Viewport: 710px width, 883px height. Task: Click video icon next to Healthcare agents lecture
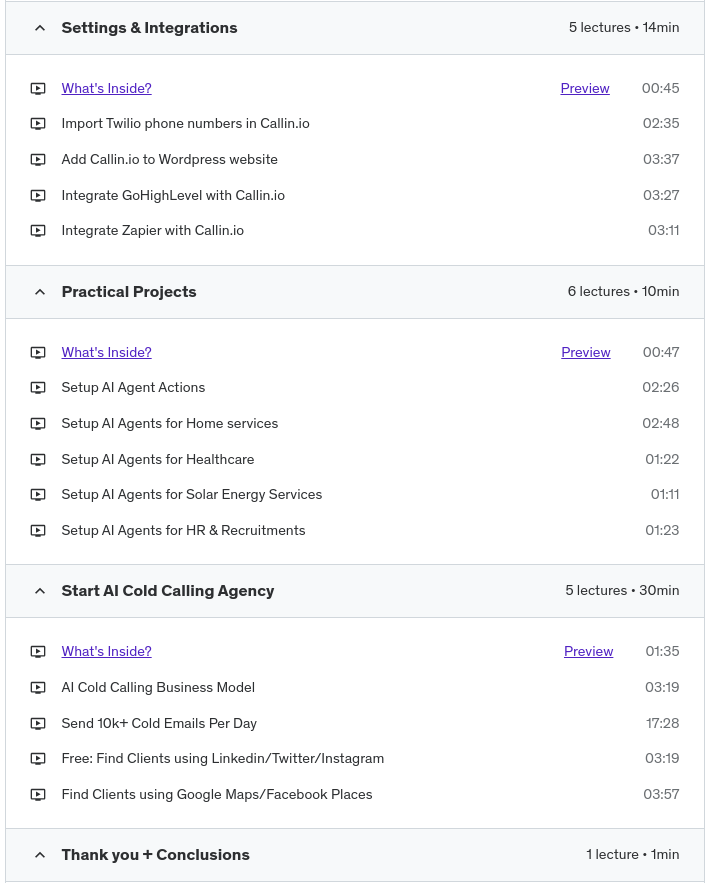pos(38,460)
